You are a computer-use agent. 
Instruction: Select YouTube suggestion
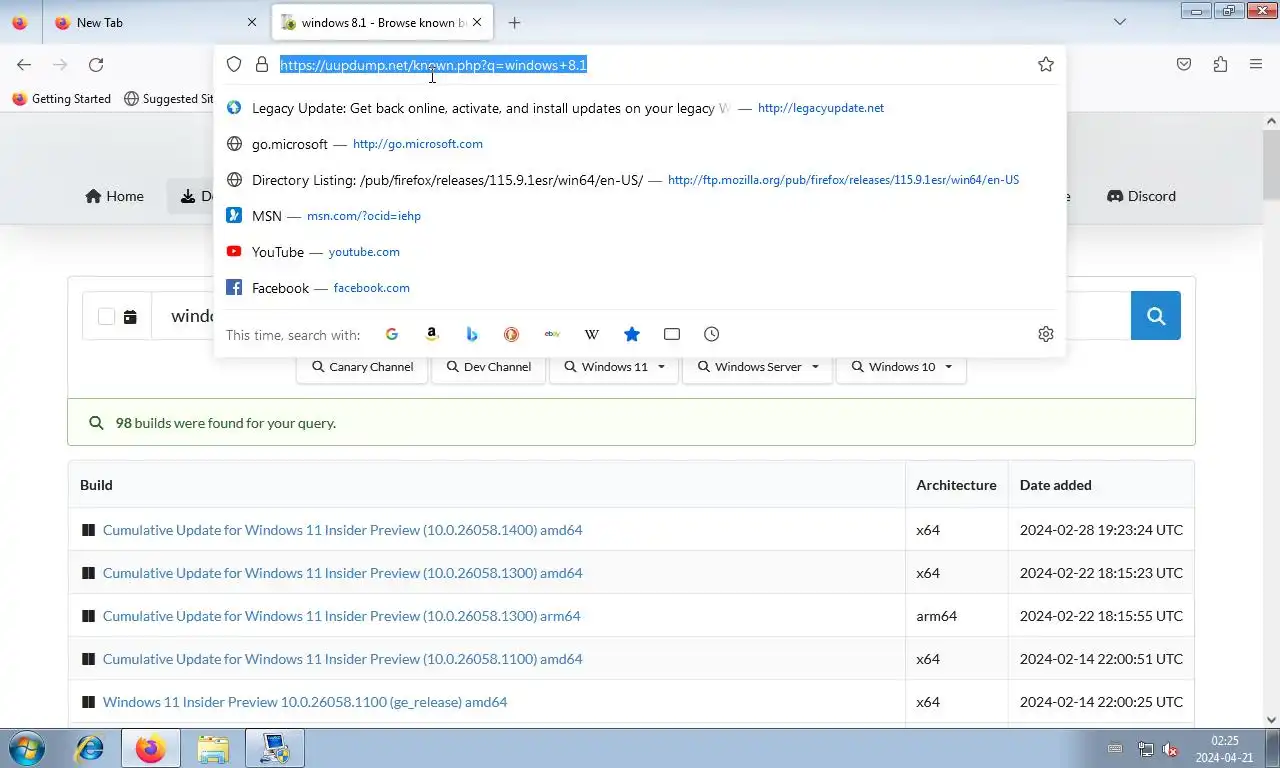(x=640, y=252)
